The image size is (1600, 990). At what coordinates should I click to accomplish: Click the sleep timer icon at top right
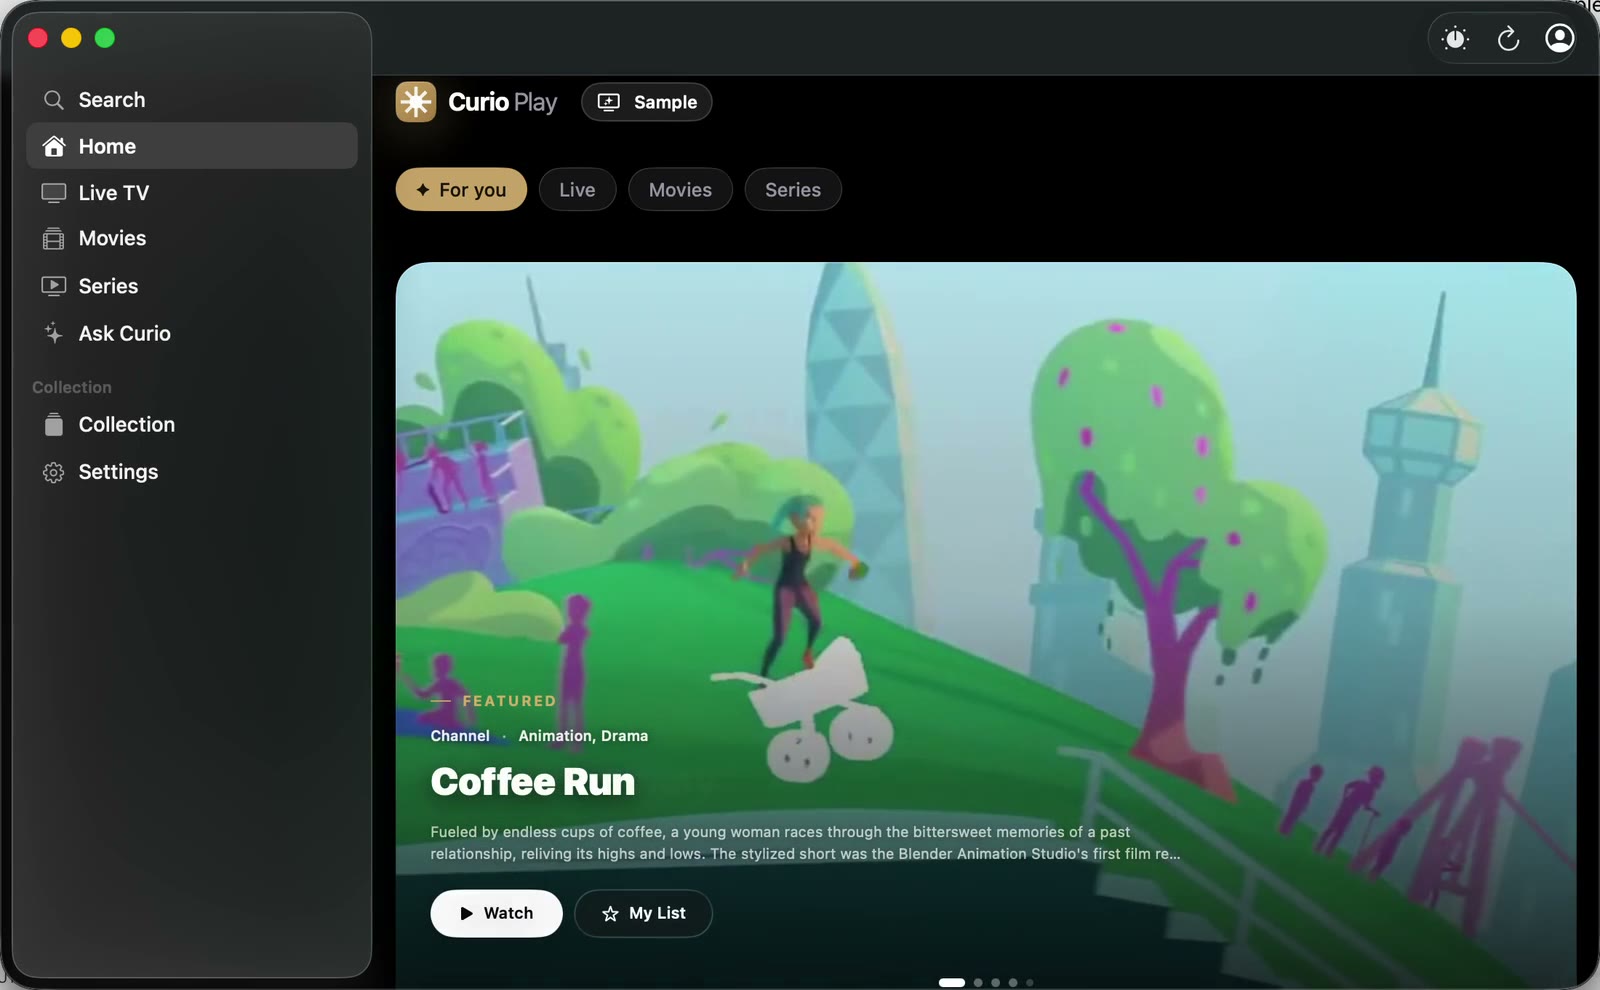1456,39
